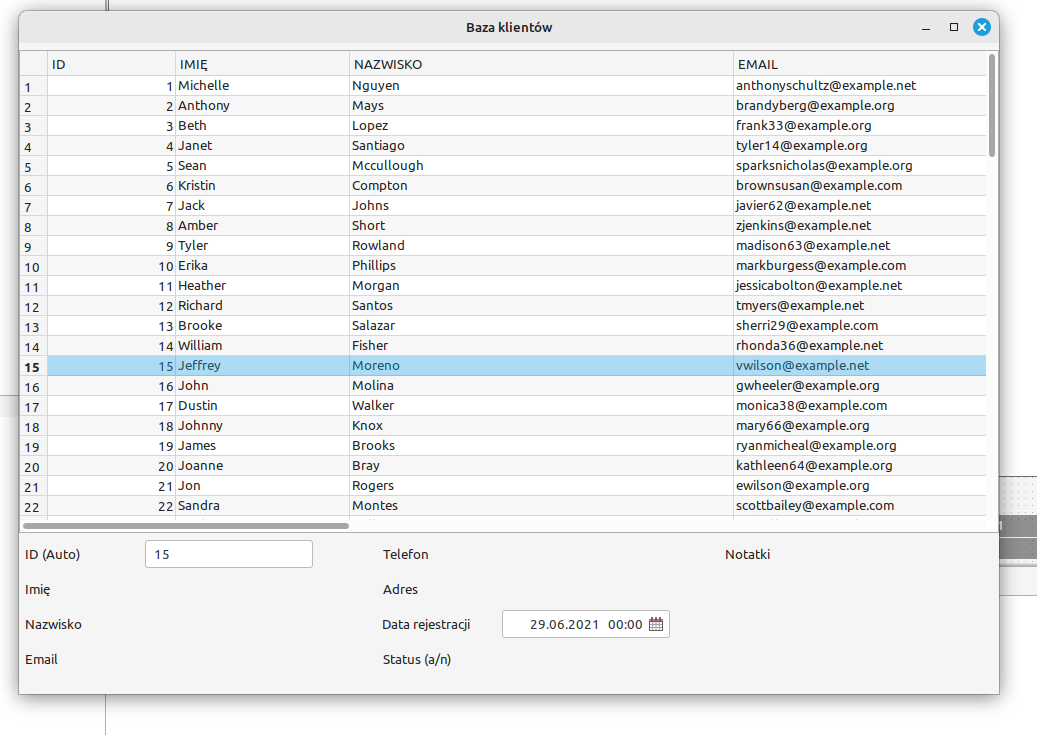Viewport: 1037px width, 735px height.
Task: Click first name cell Heather
Action: point(203,286)
